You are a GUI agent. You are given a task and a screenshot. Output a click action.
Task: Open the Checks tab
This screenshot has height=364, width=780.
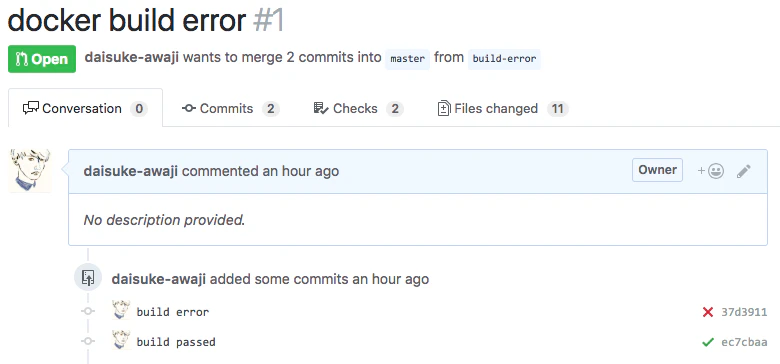click(x=358, y=108)
